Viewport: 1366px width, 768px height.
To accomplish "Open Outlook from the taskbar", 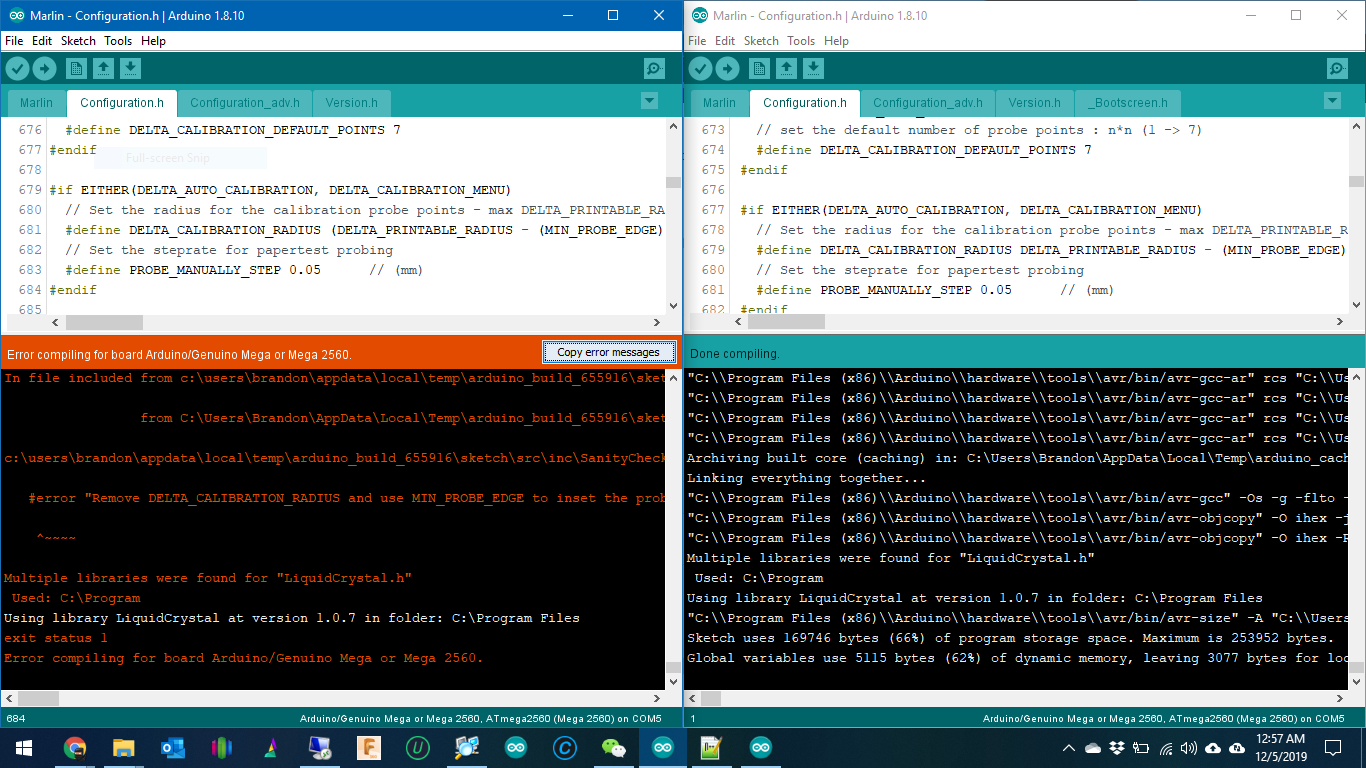I will coord(173,748).
